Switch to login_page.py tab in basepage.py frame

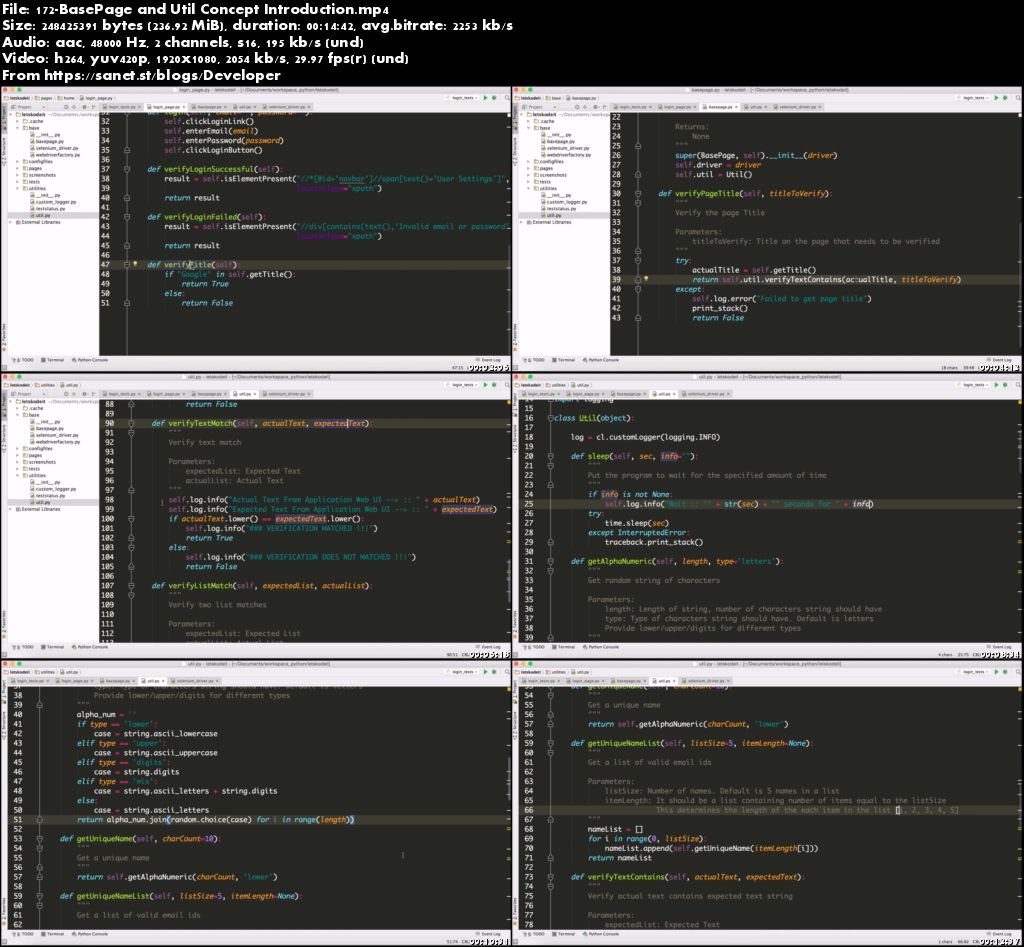677,106
